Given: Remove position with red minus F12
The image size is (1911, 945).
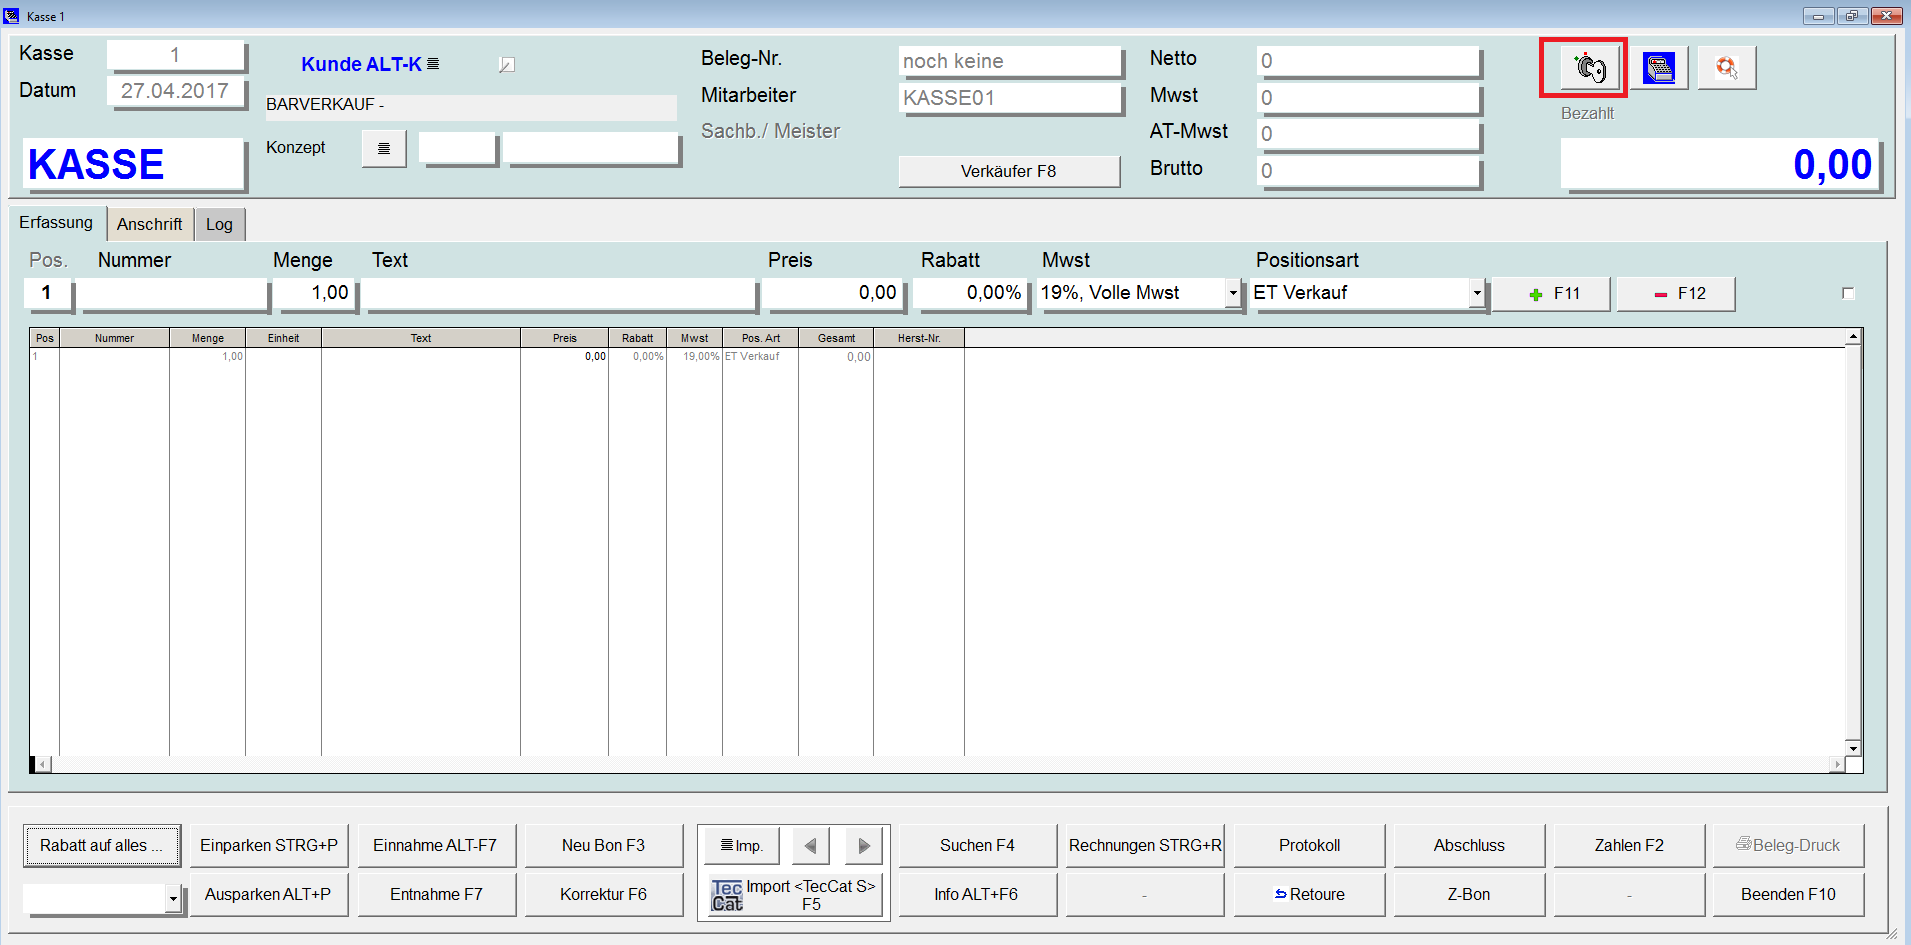Looking at the screenshot, I should pyautogui.click(x=1677, y=294).
